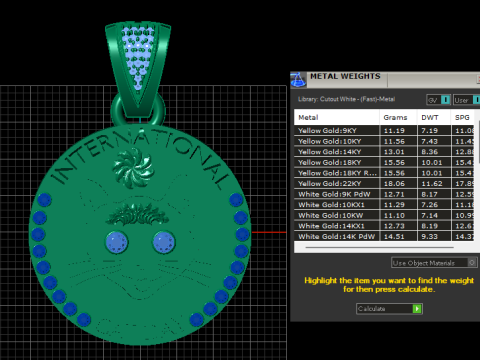Viewport: 480px width, 360px height.
Task: Select the White Gold:10KX1 row
Action: 384,205
